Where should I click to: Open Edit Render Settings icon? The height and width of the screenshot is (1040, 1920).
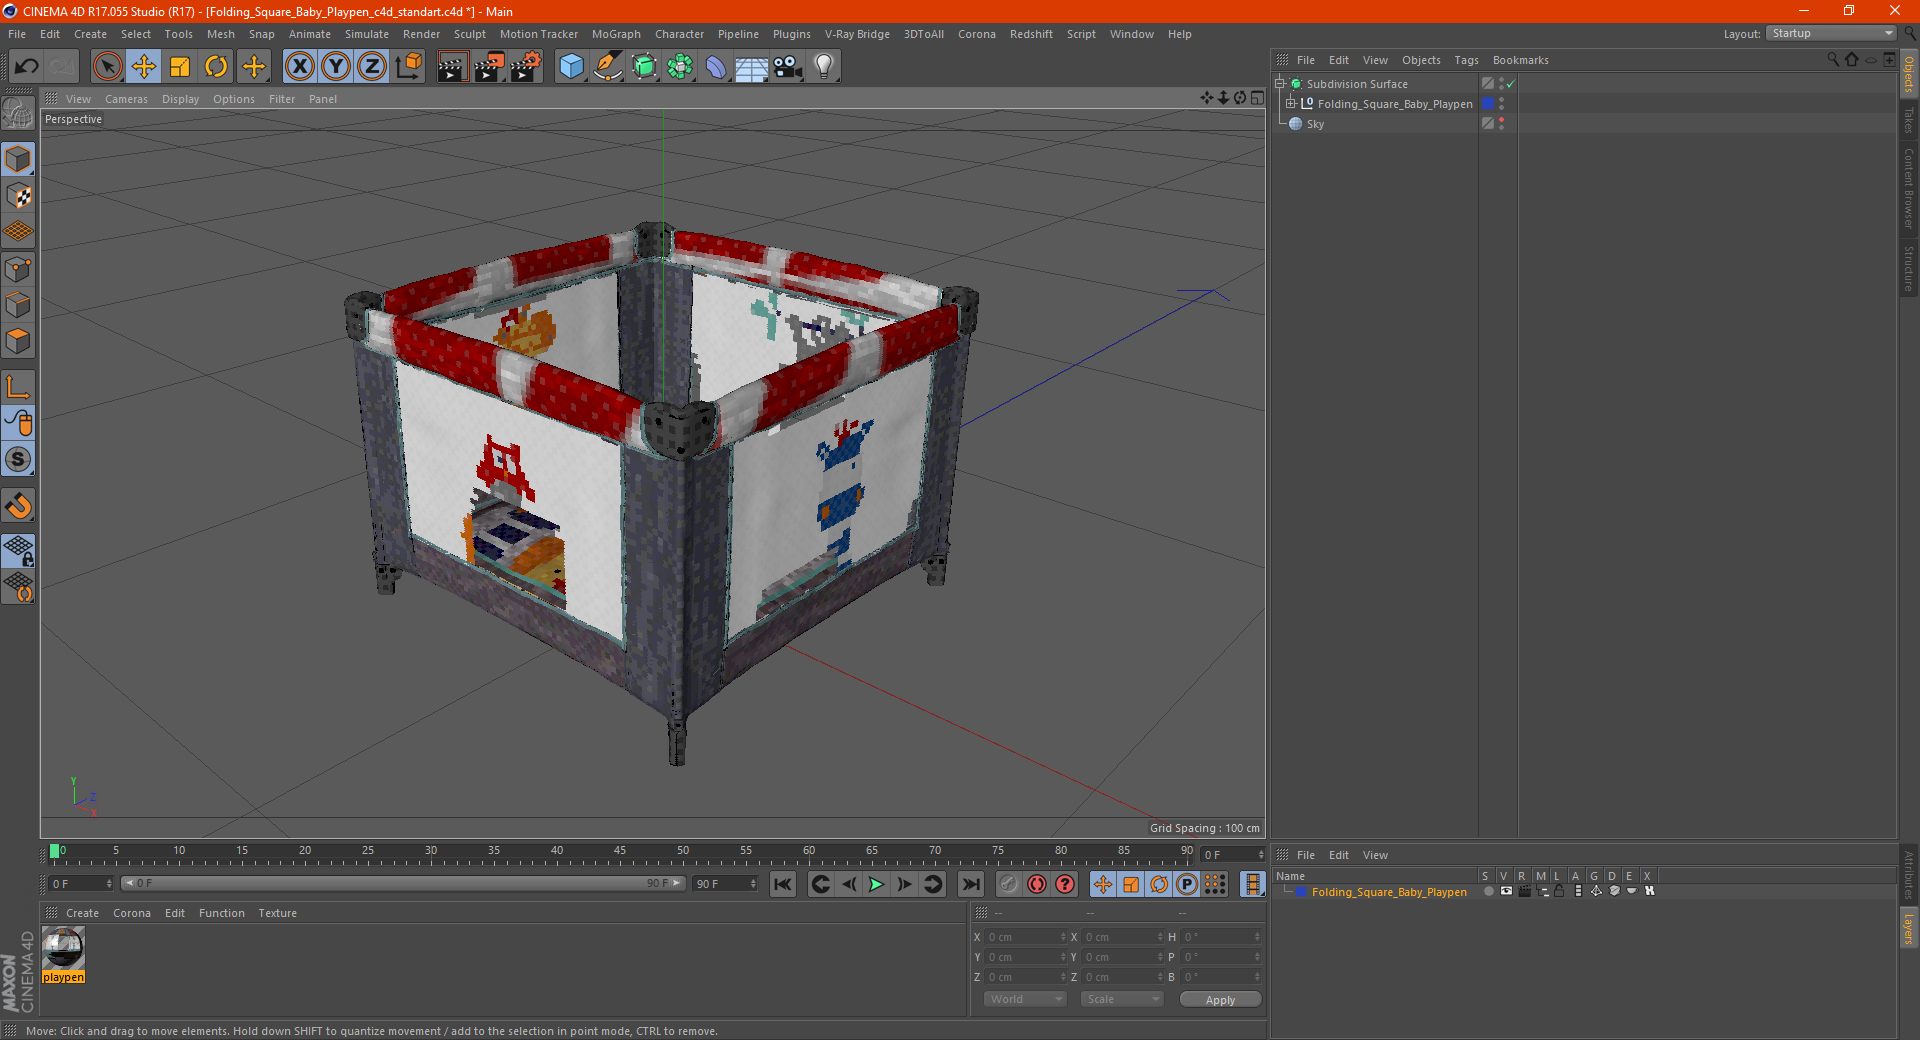526,67
